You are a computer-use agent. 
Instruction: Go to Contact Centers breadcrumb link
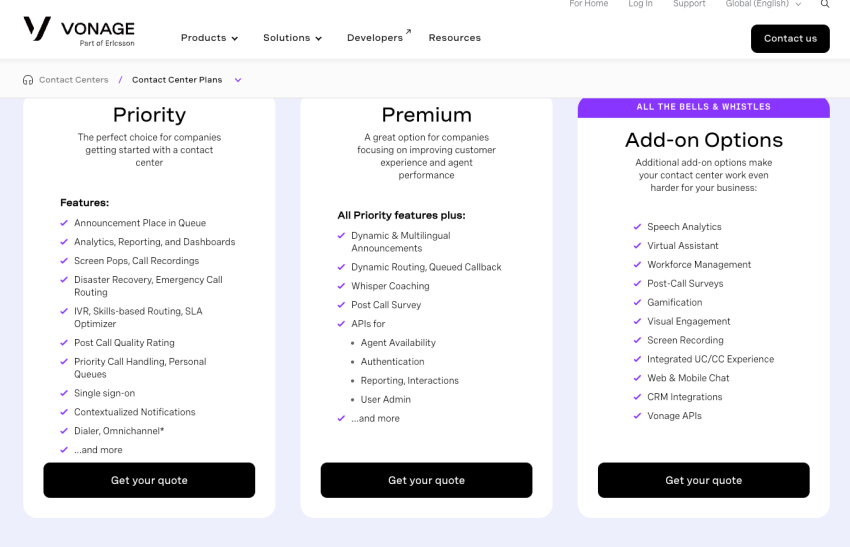point(73,80)
